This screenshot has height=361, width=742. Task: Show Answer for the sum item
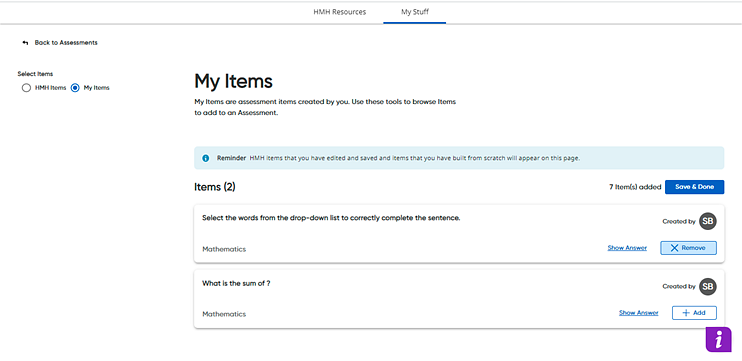click(638, 313)
